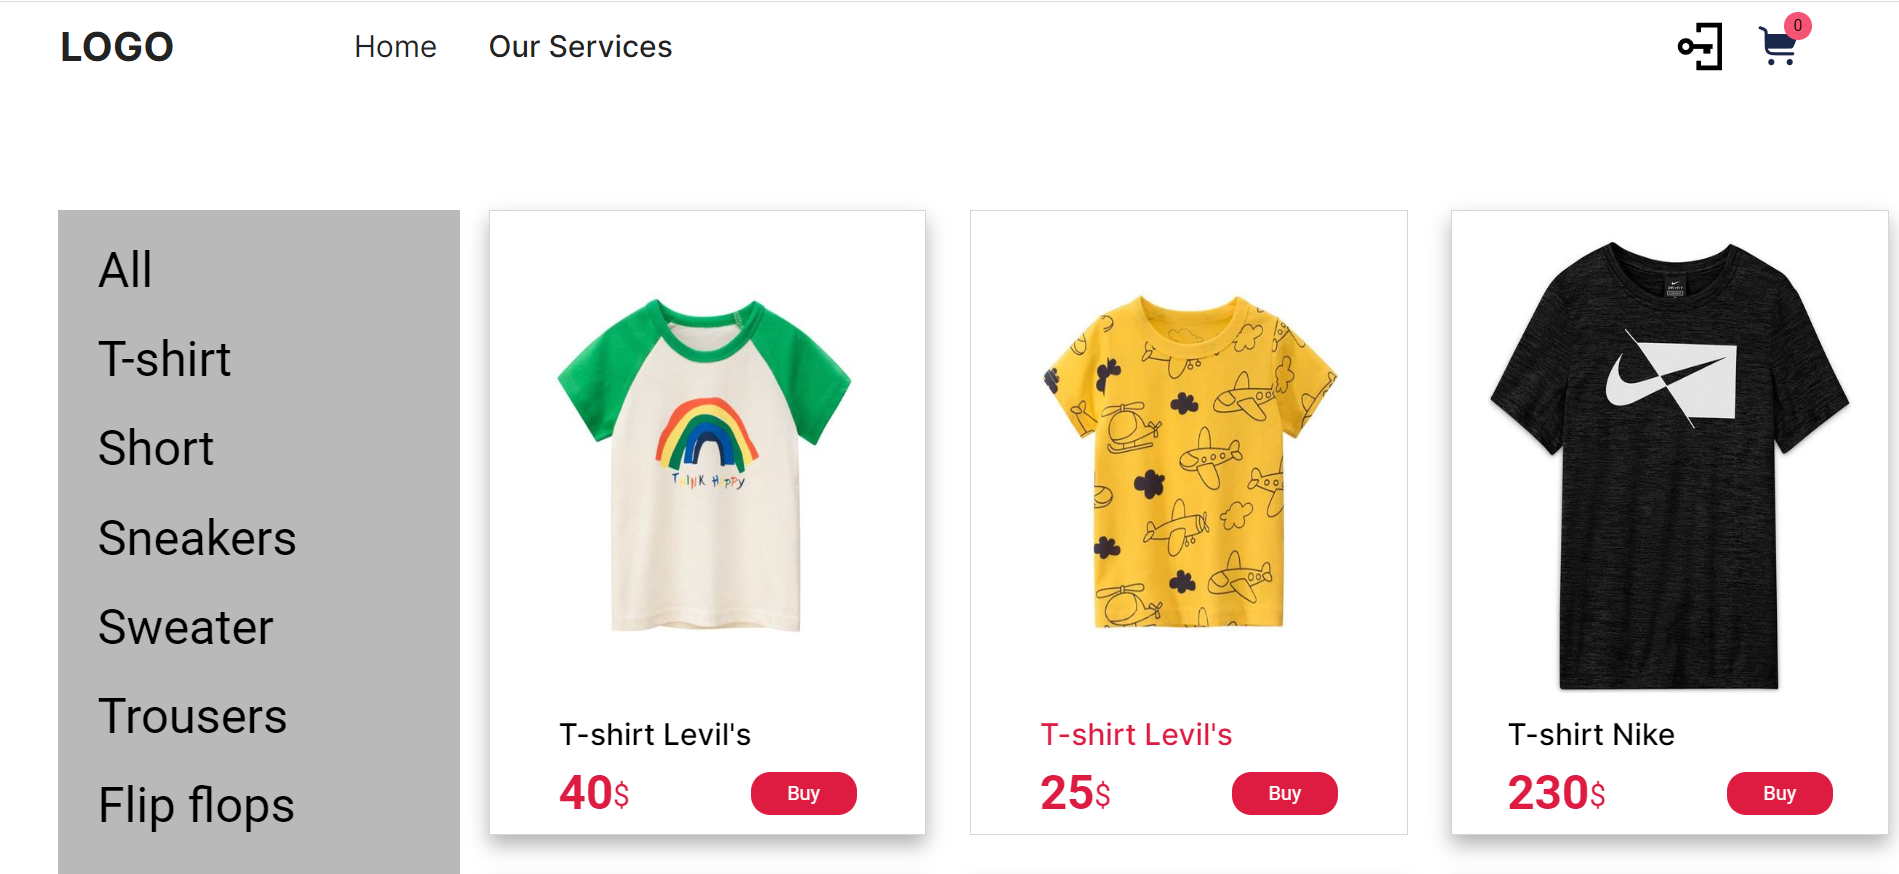
Task: Choose the Flip flops category
Action: pyautogui.click(x=196, y=806)
